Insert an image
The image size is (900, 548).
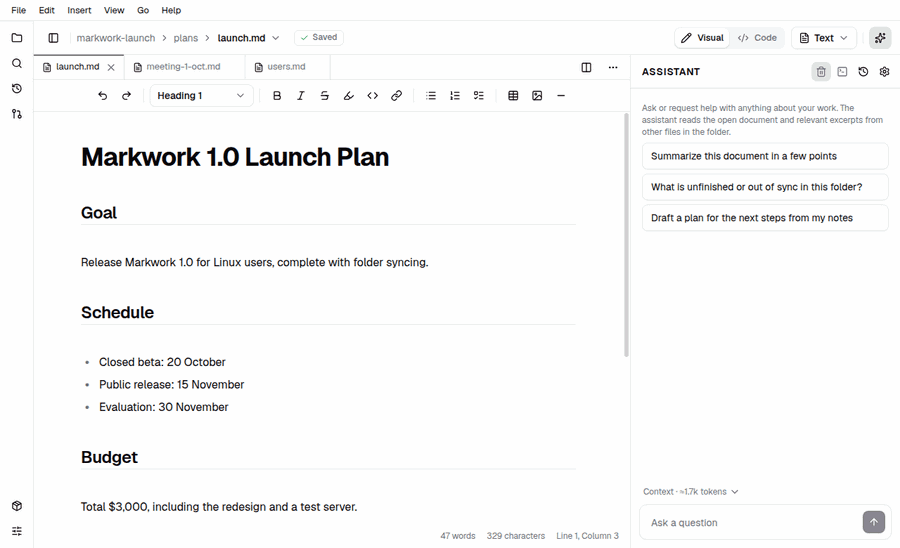(x=537, y=96)
